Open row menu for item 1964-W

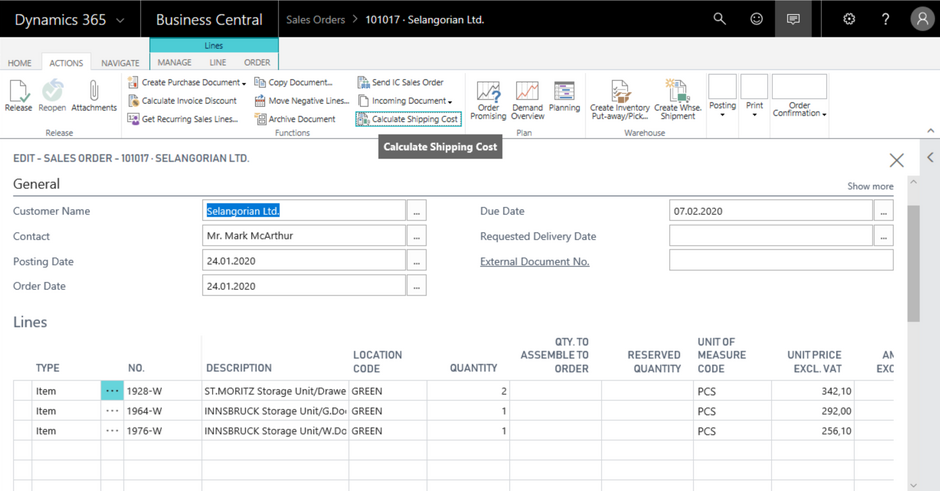click(x=112, y=411)
